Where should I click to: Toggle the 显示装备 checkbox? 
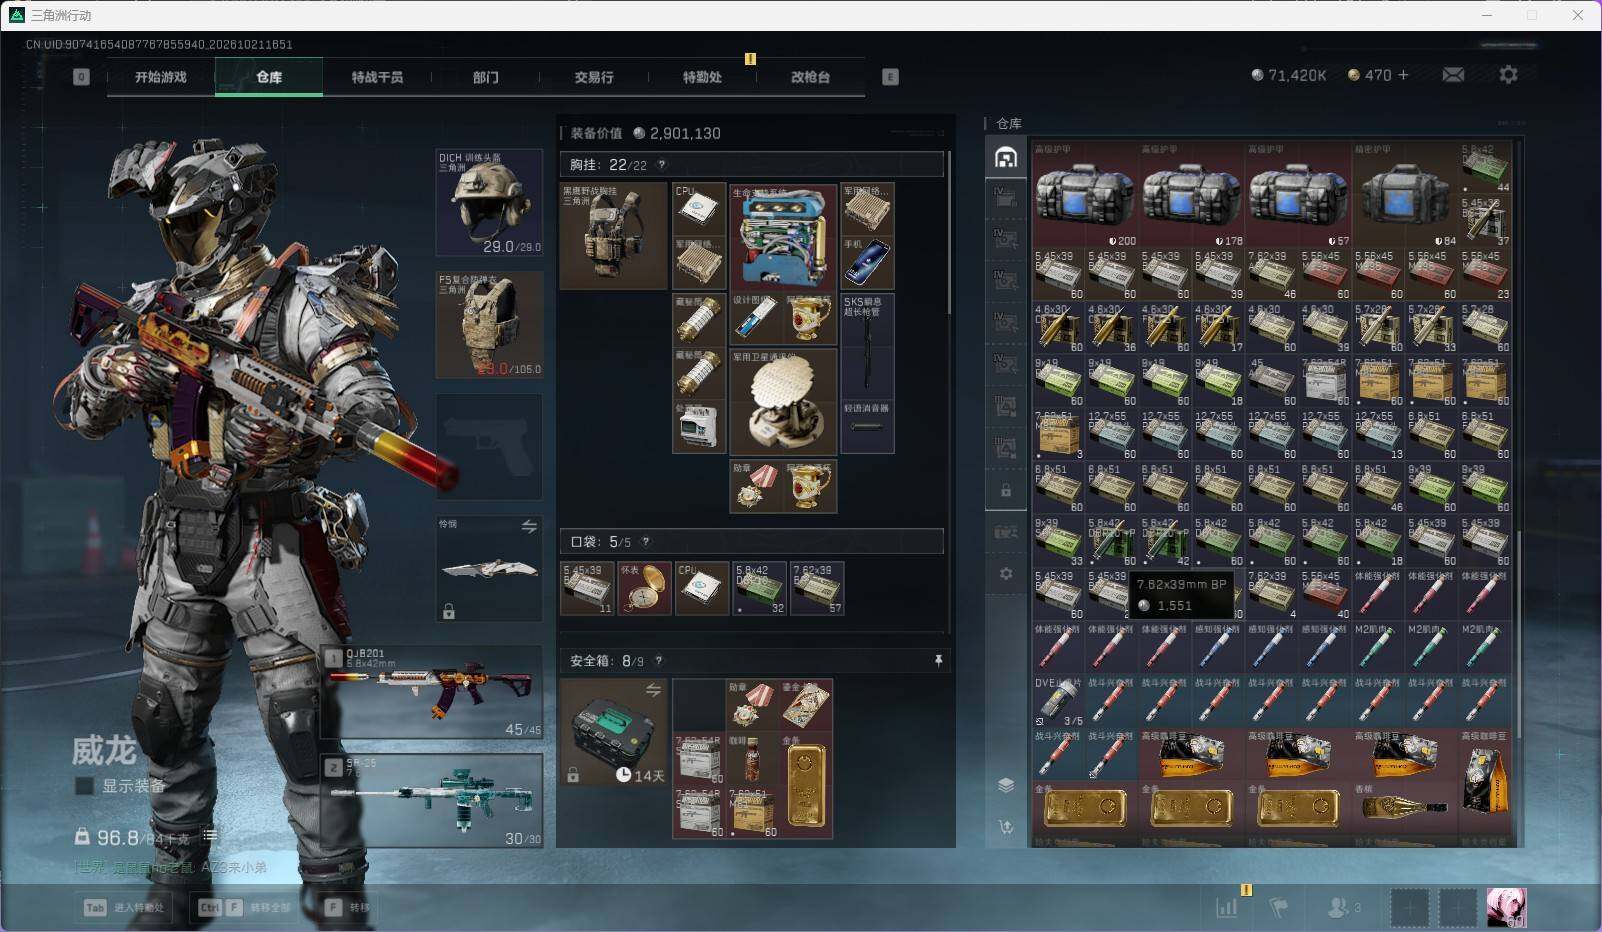tap(85, 786)
